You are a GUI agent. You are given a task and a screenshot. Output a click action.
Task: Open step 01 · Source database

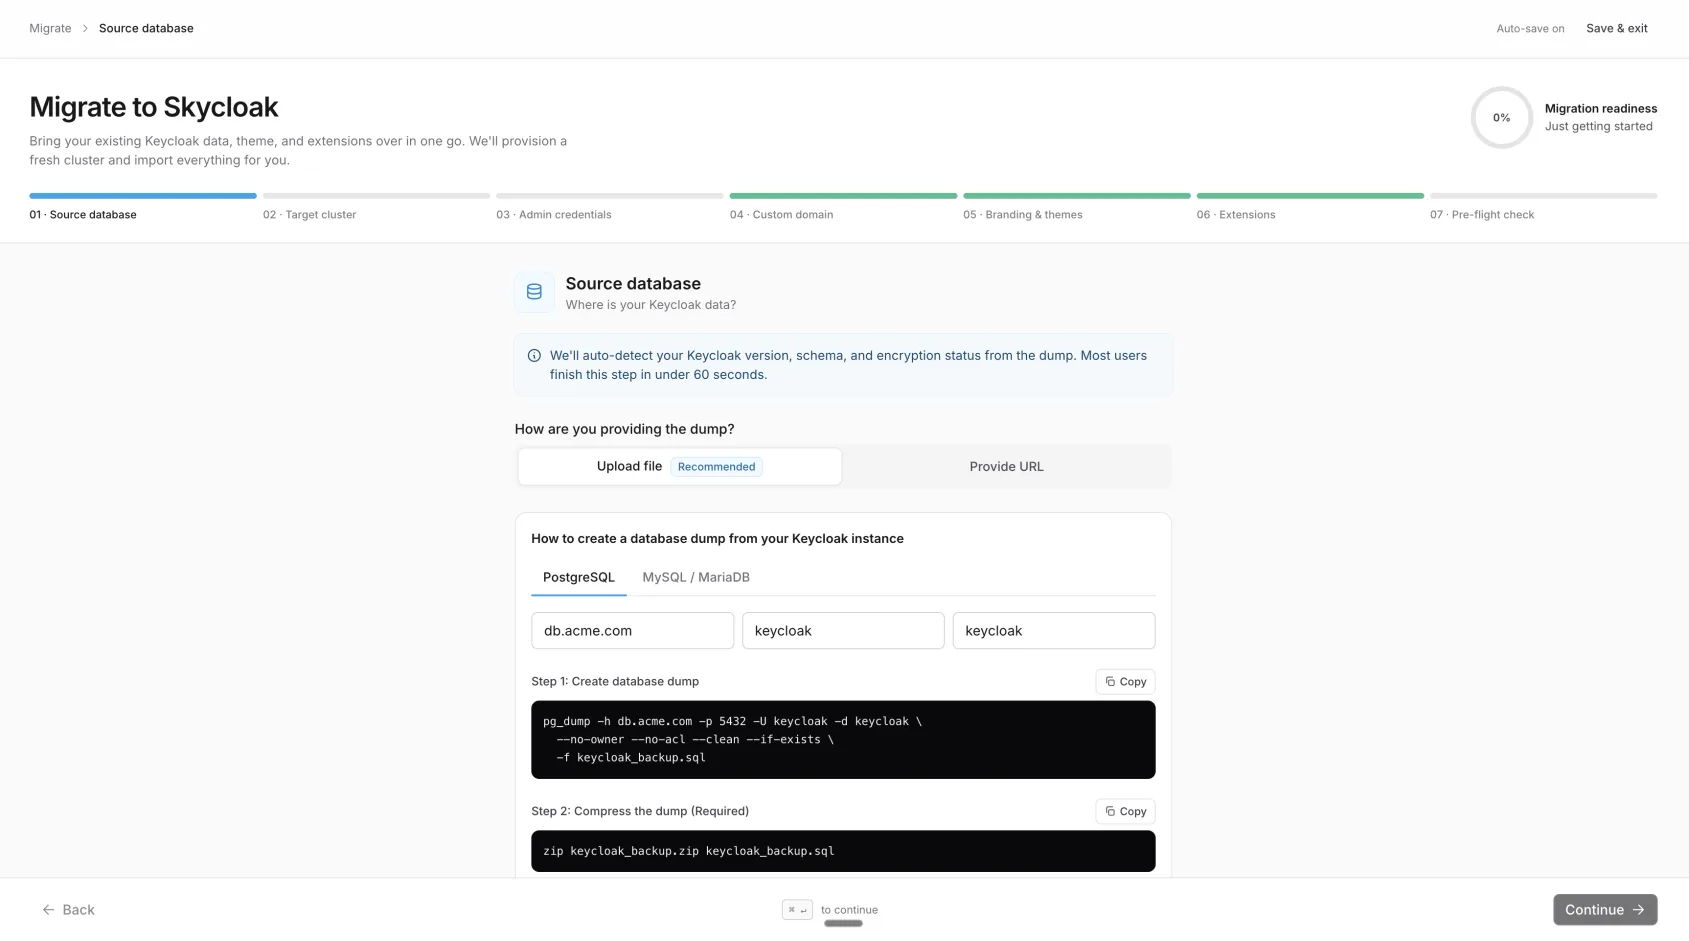click(143, 207)
